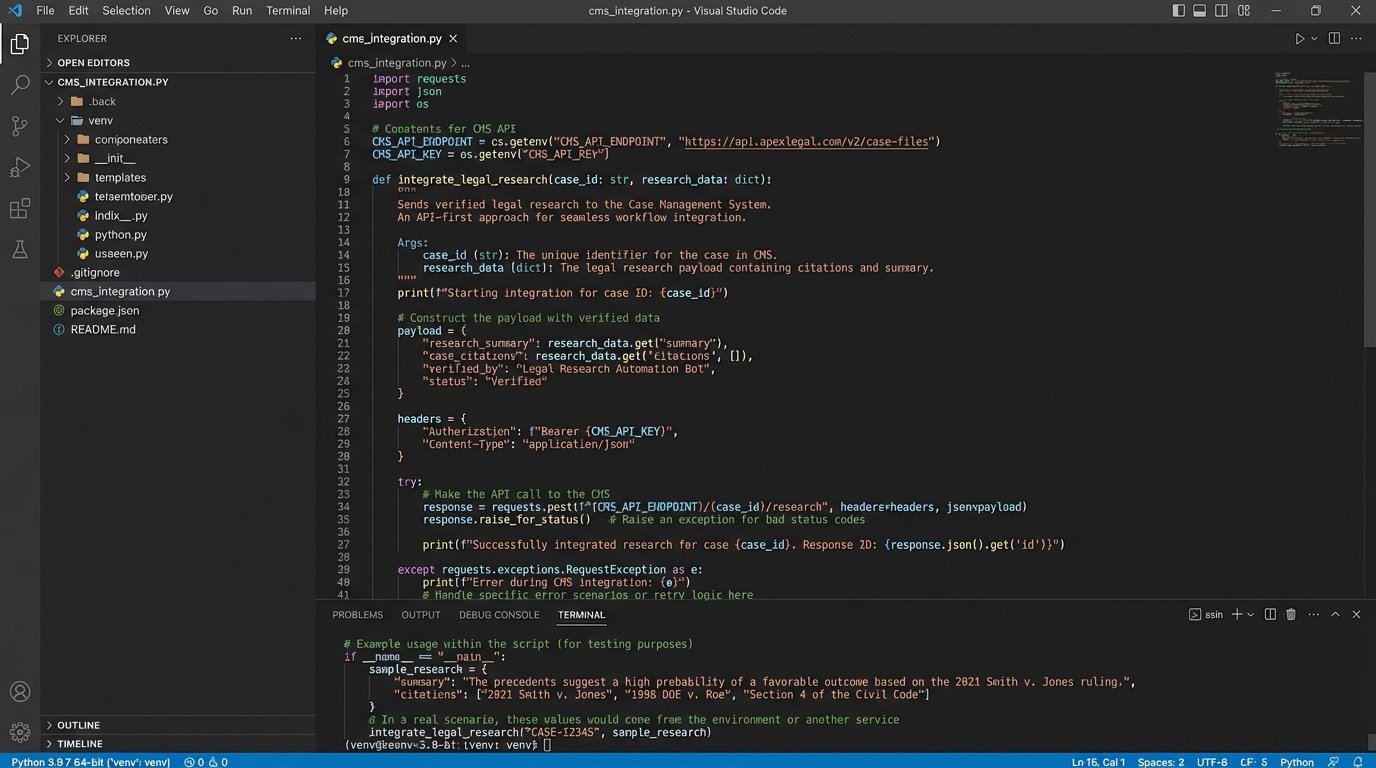This screenshot has width=1376, height=768.
Task: Click the Python interpreter version in status bar
Action: (90, 762)
